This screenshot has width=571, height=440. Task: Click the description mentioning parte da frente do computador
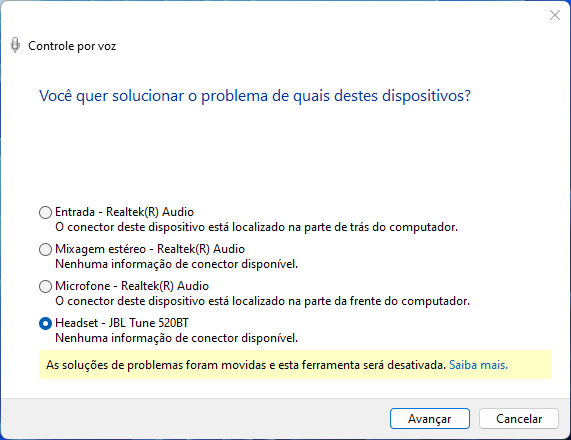tap(262, 301)
